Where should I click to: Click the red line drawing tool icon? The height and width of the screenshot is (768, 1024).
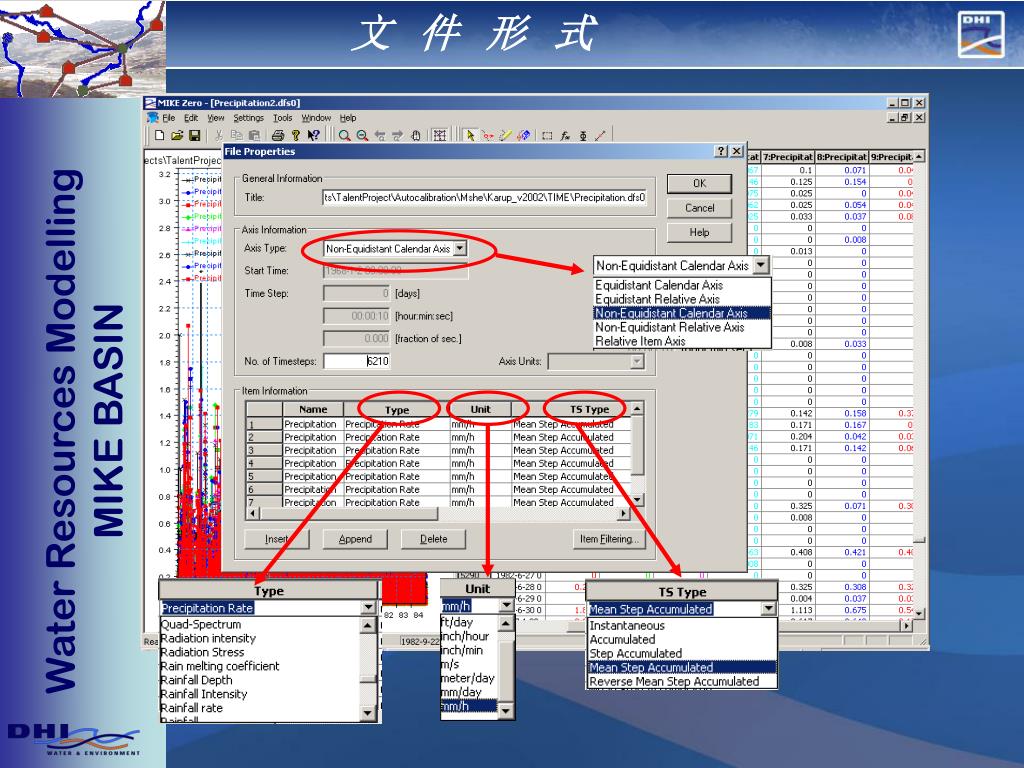click(601, 135)
